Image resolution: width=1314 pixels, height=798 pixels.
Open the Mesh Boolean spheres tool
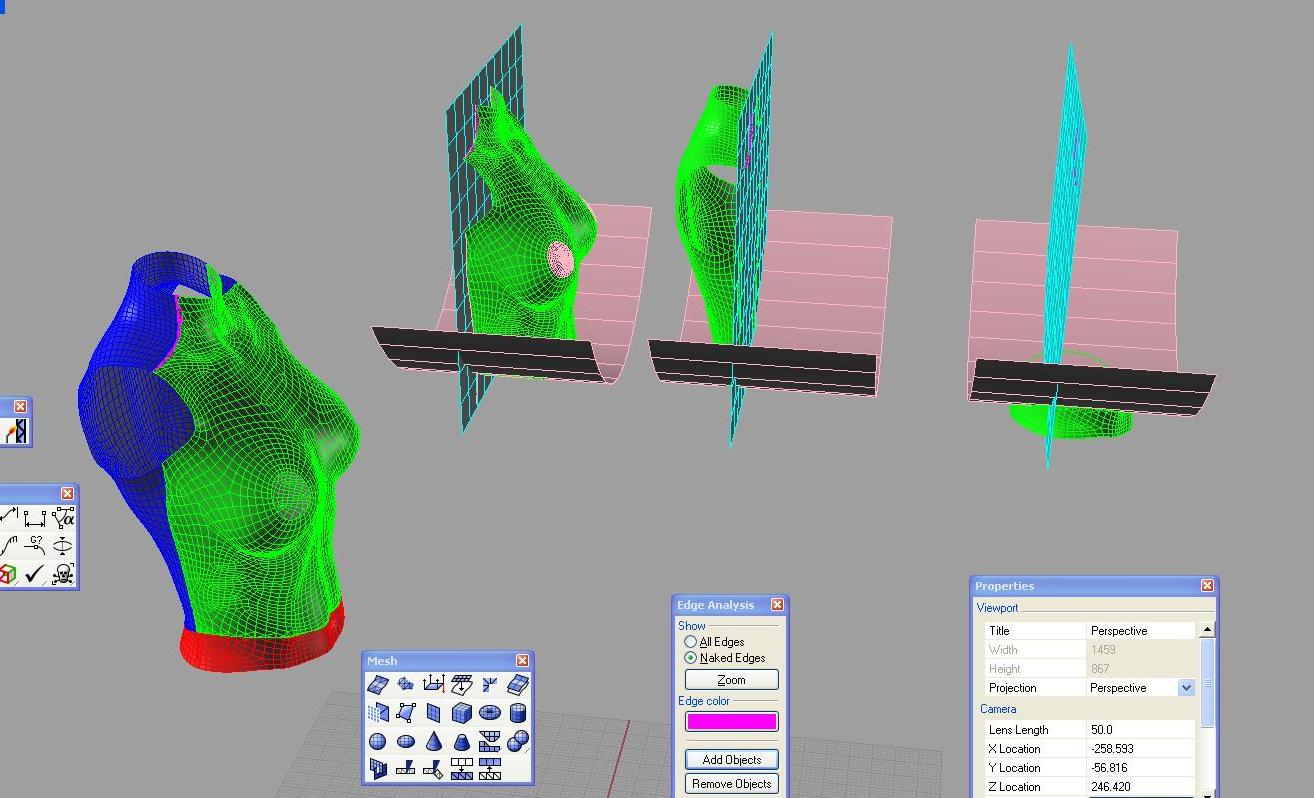click(x=518, y=741)
